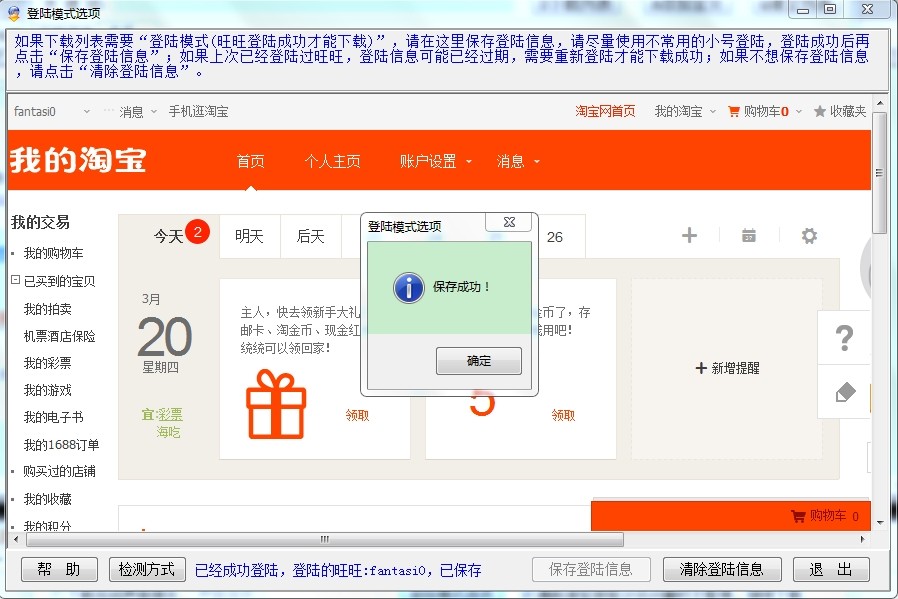Open 收藏夹 favorites with the star icon
The image size is (898, 599).
pos(840,111)
